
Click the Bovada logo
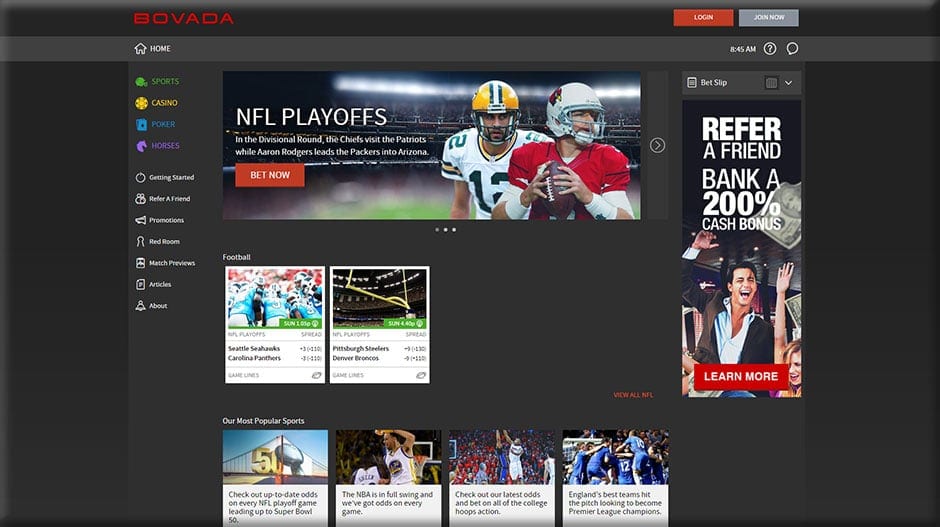(183, 19)
